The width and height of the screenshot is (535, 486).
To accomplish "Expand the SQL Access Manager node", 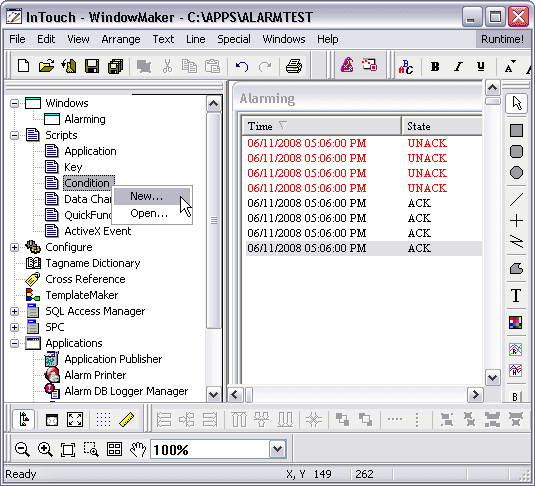I will click(14, 311).
